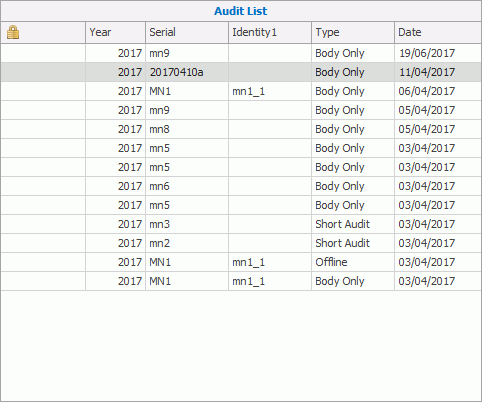Click the mn1_1 identity in the Offline row

coord(249,262)
